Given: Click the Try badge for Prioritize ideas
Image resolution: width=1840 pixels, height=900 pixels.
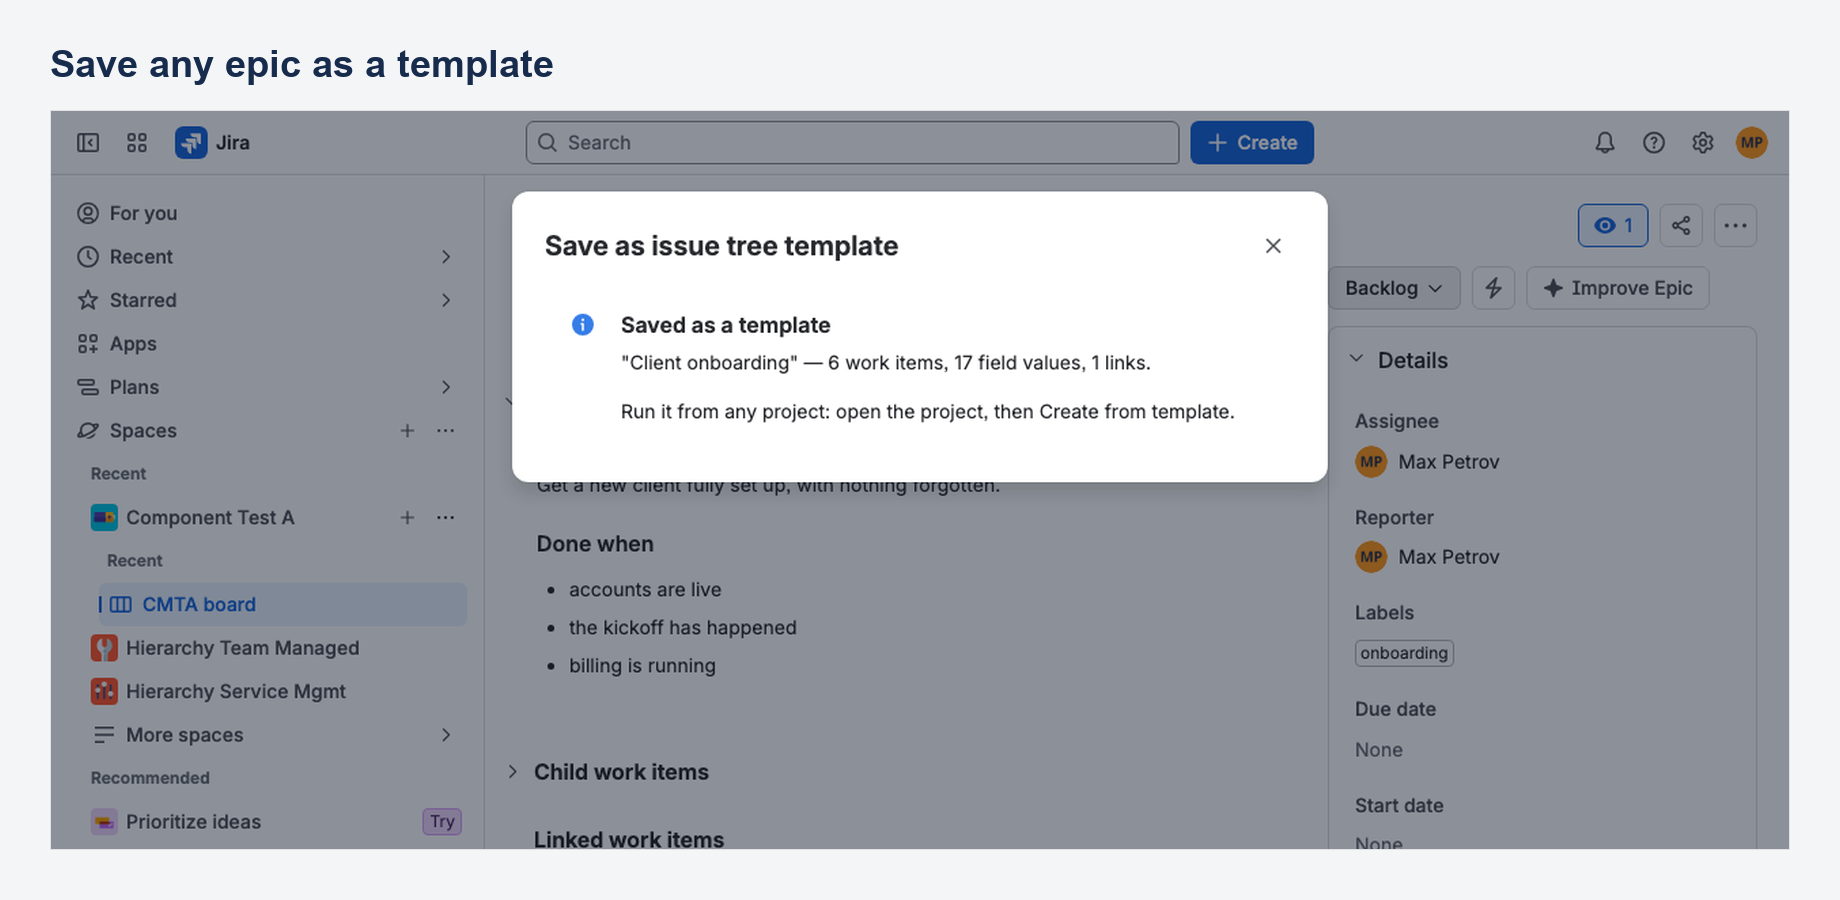Looking at the screenshot, I should coord(442,822).
